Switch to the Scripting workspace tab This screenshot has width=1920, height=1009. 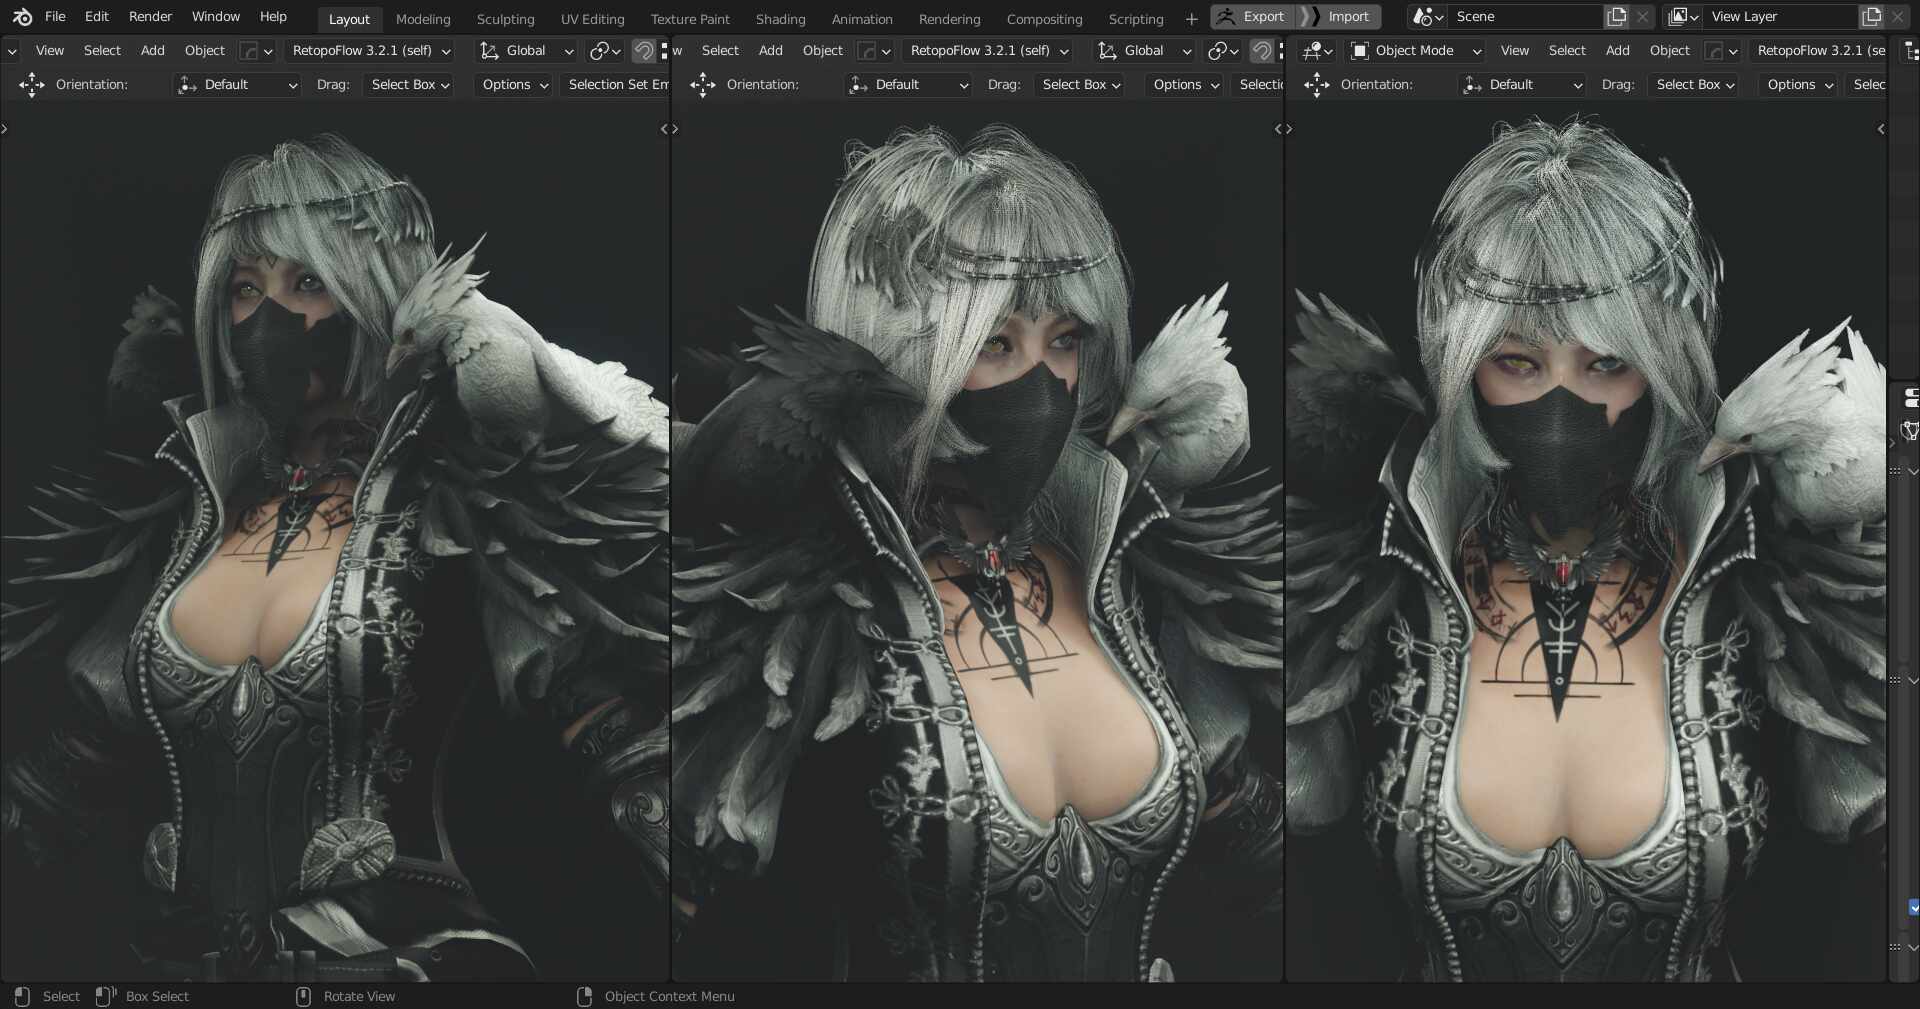[1136, 19]
